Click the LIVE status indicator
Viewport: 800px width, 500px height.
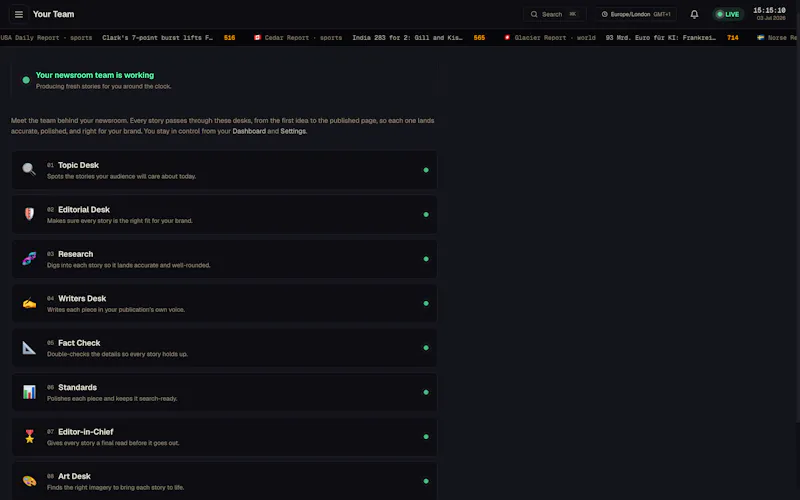(x=728, y=14)
